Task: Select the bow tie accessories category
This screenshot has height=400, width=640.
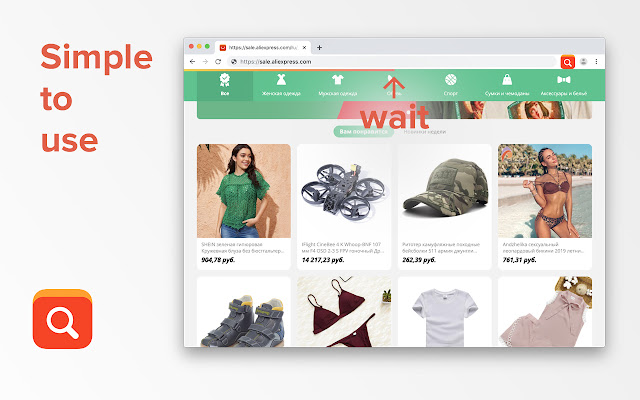Action: coord(564,85)
